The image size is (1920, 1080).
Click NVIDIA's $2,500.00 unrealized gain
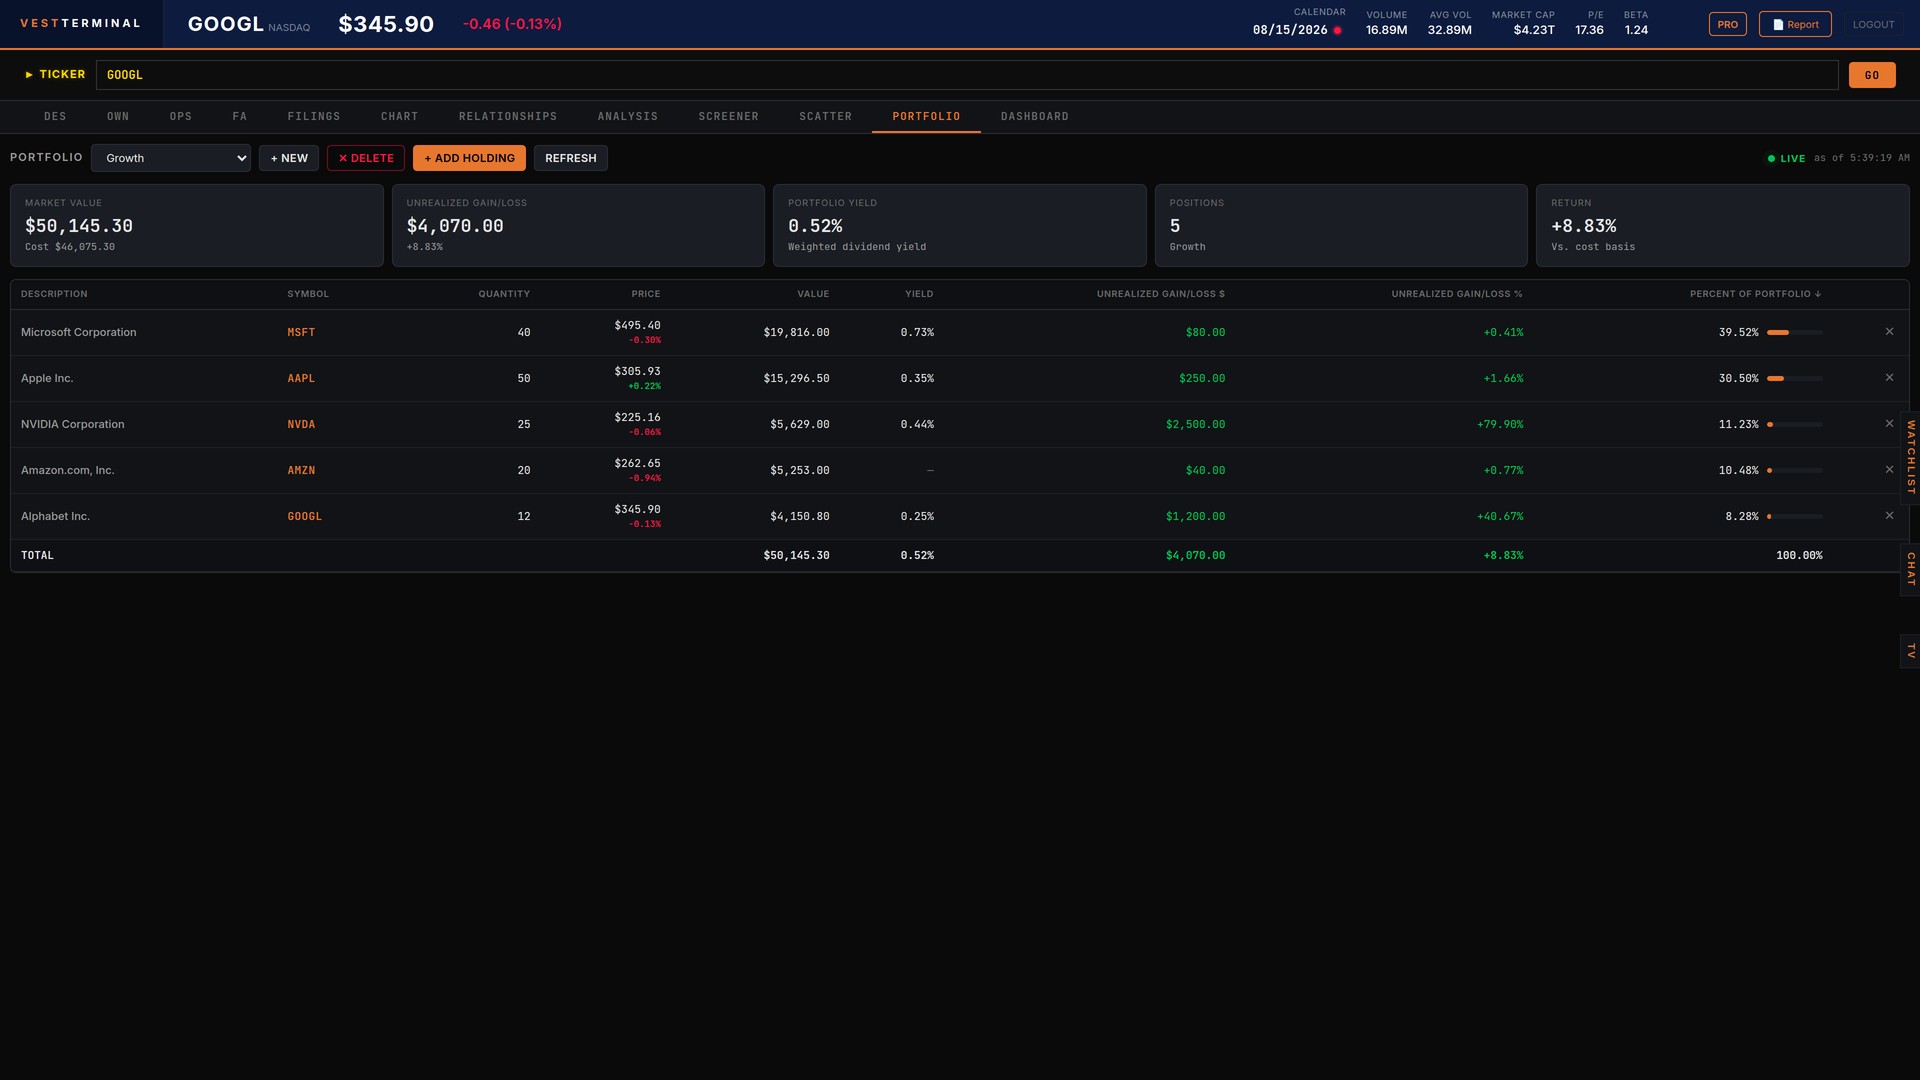(x=1195, y=424)
